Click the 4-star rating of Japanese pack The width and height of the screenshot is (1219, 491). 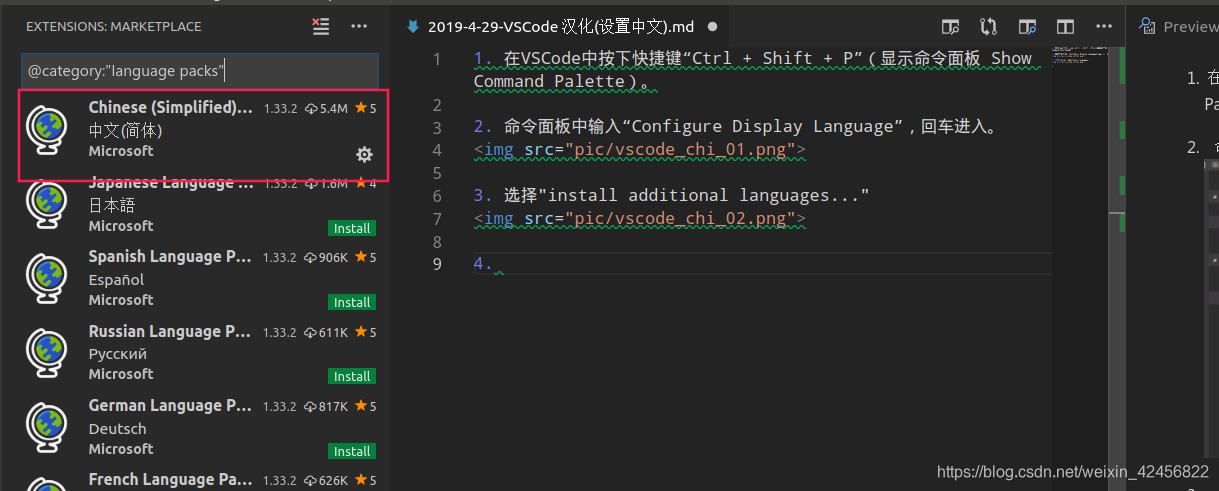coord(366,183)
